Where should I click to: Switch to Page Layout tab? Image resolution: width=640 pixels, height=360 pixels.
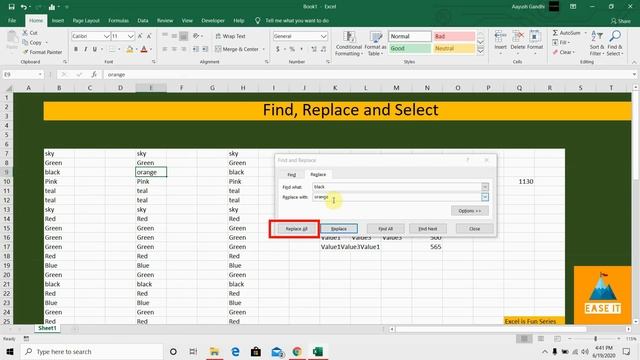pos(86,20)
